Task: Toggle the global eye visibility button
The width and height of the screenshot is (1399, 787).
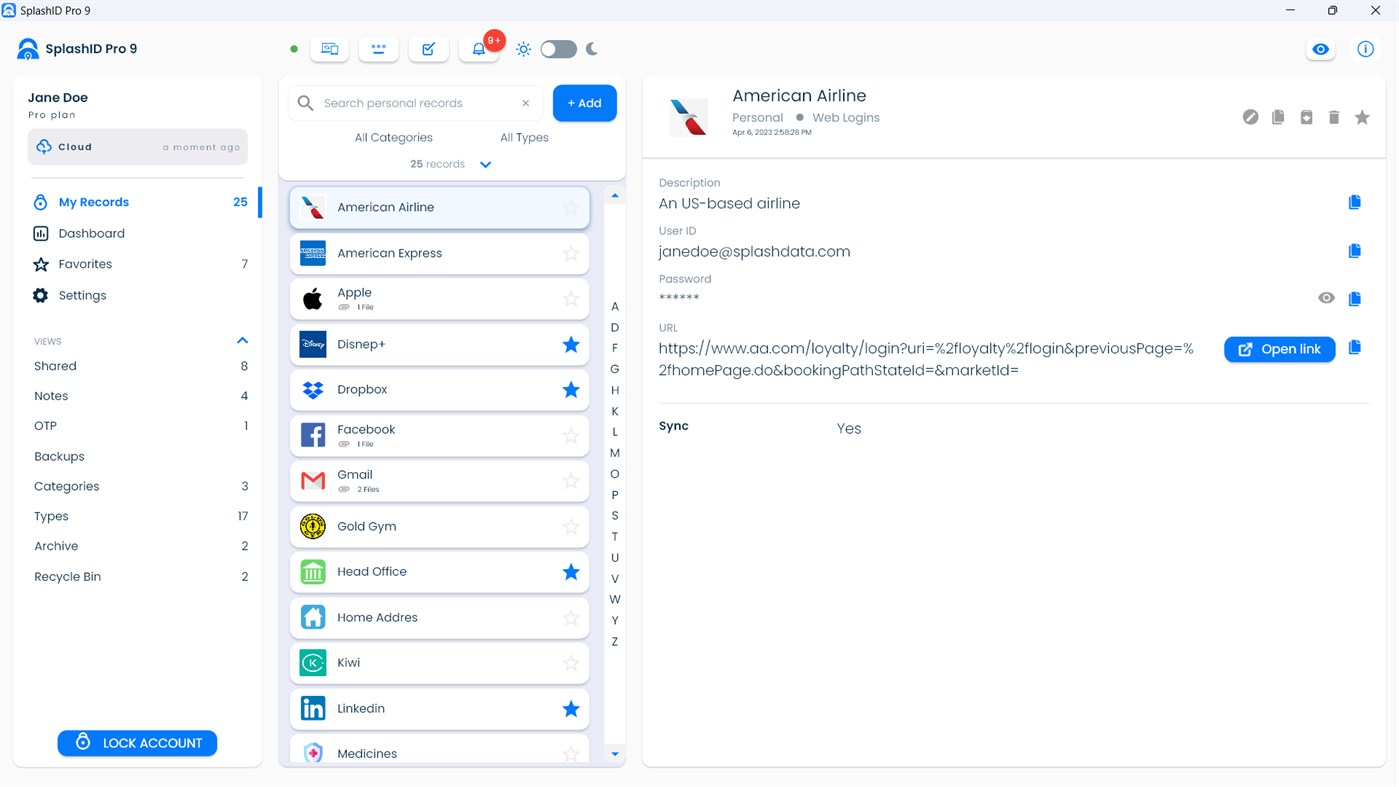Action: (1321, 49)
